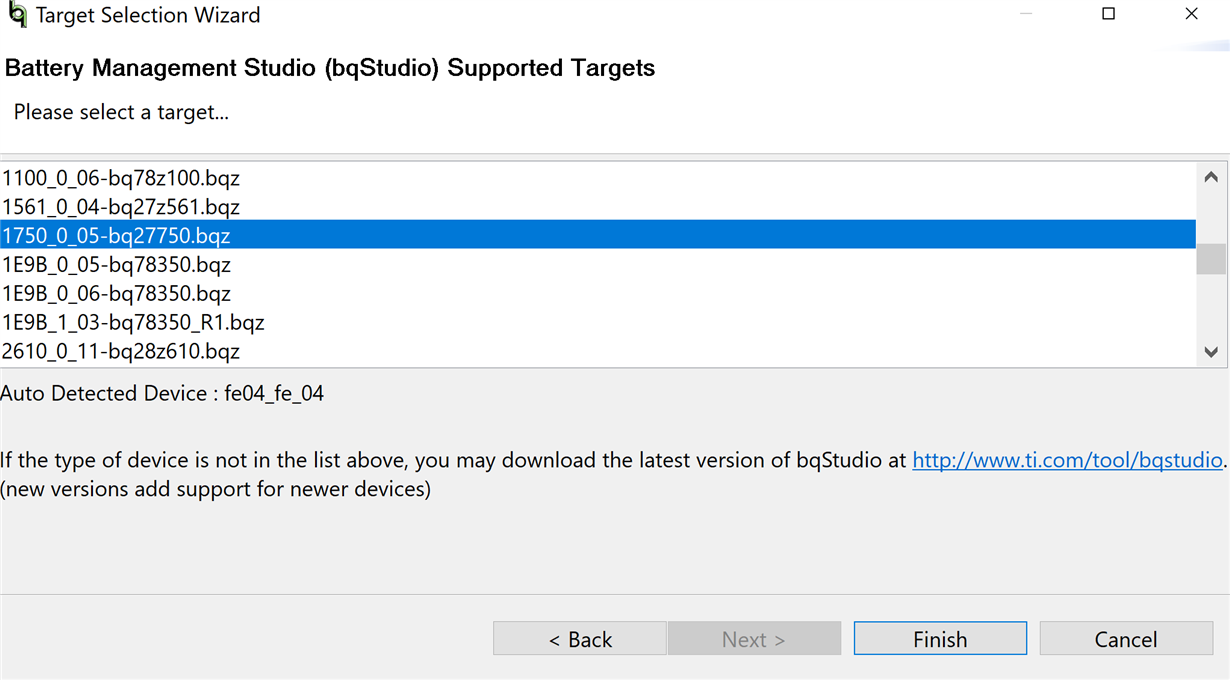
Task: Open the ti.com/tool/bqstudio link
Action: [x=1067, y=461]
